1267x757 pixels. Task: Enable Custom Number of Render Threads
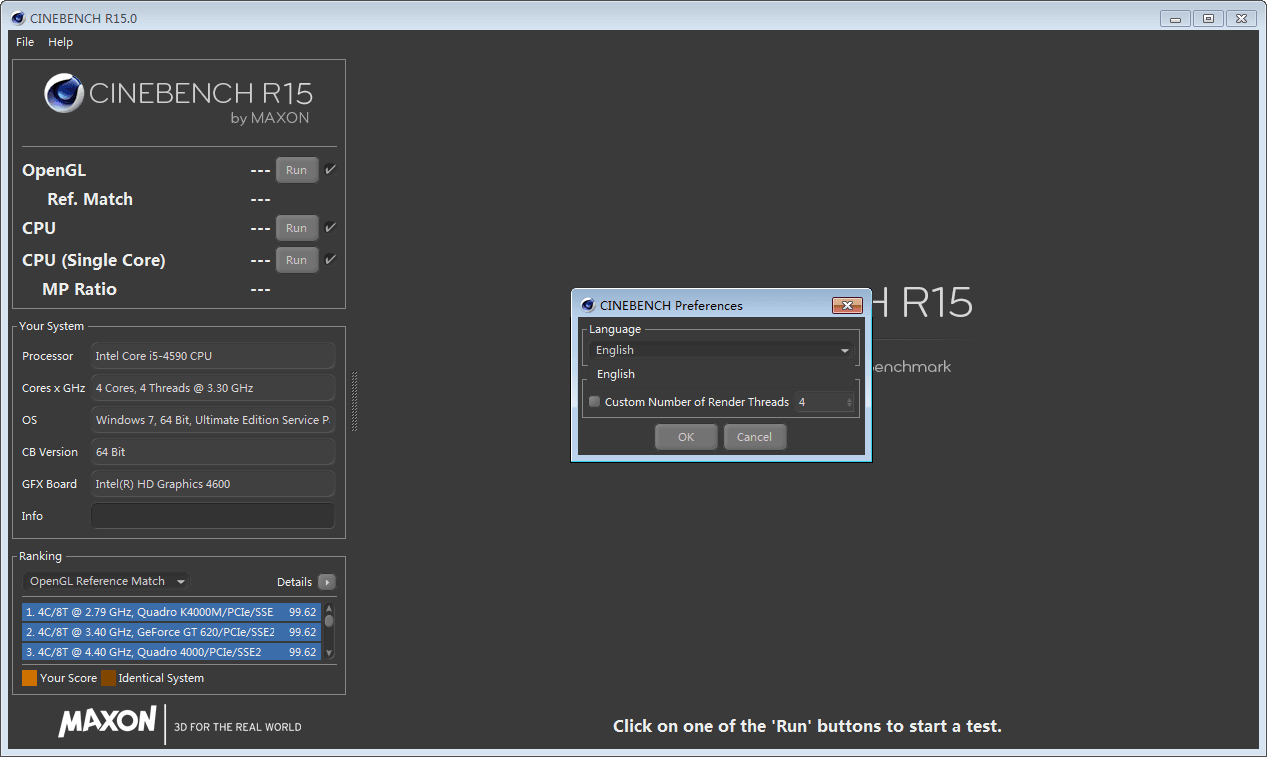click(594, 401)
